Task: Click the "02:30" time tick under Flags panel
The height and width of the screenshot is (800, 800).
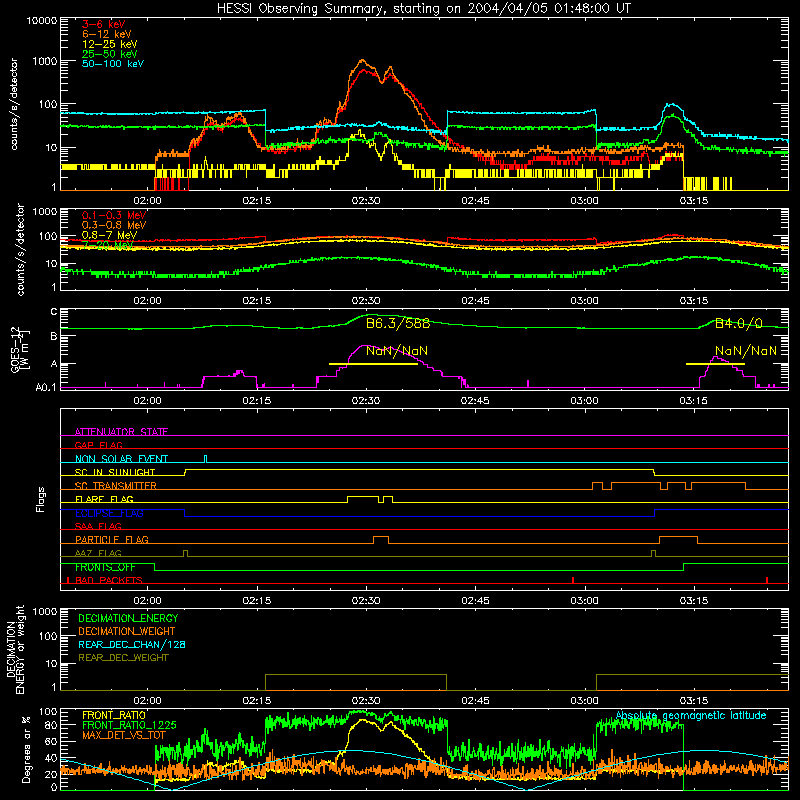Action: coord(366,601)
